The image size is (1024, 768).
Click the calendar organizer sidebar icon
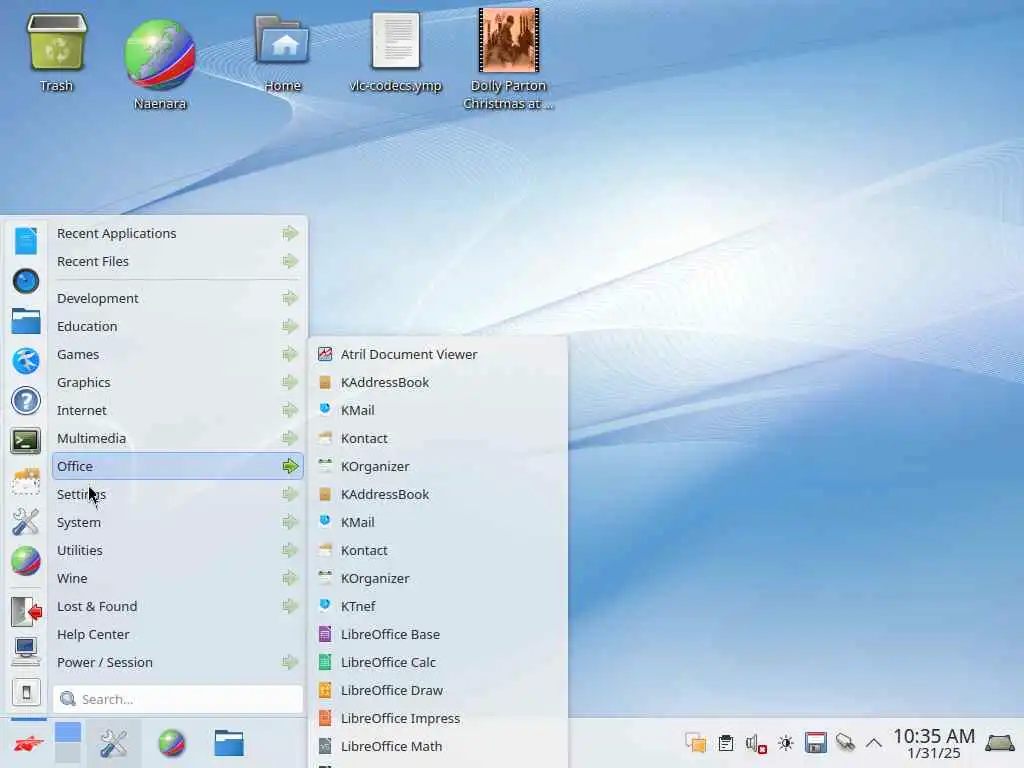(26, 481)
